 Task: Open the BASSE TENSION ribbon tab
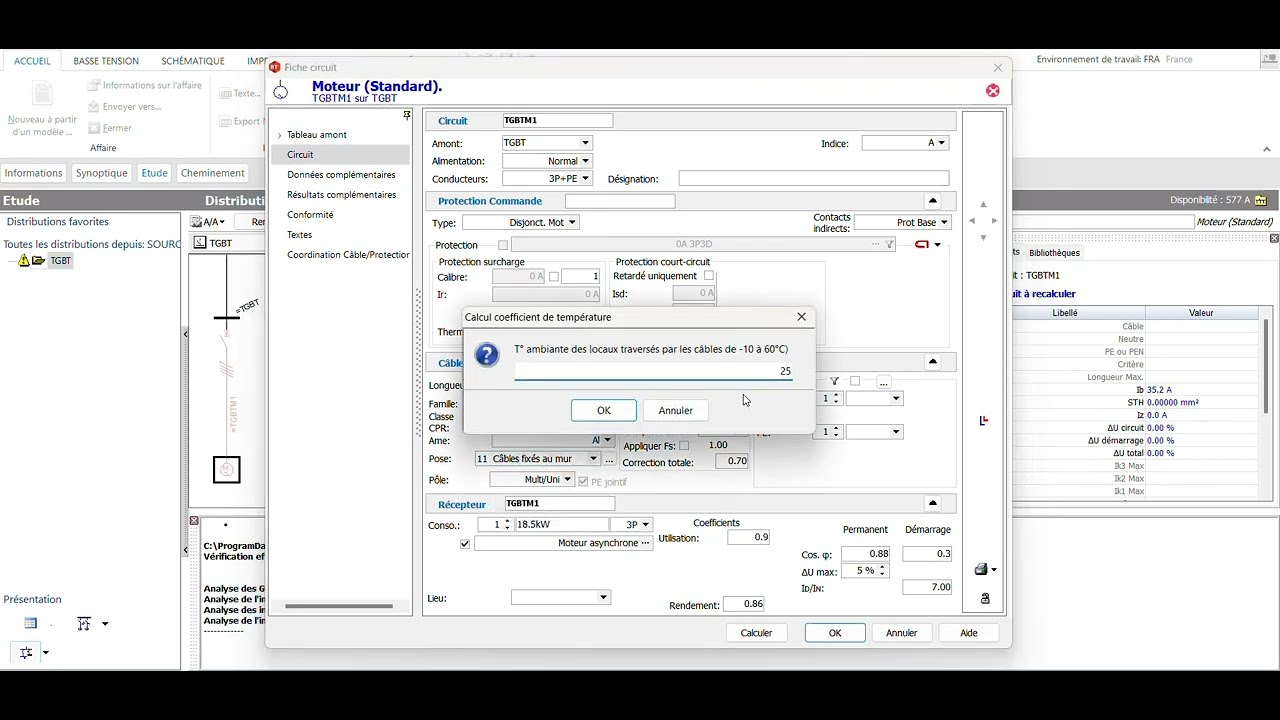(106, 61)
